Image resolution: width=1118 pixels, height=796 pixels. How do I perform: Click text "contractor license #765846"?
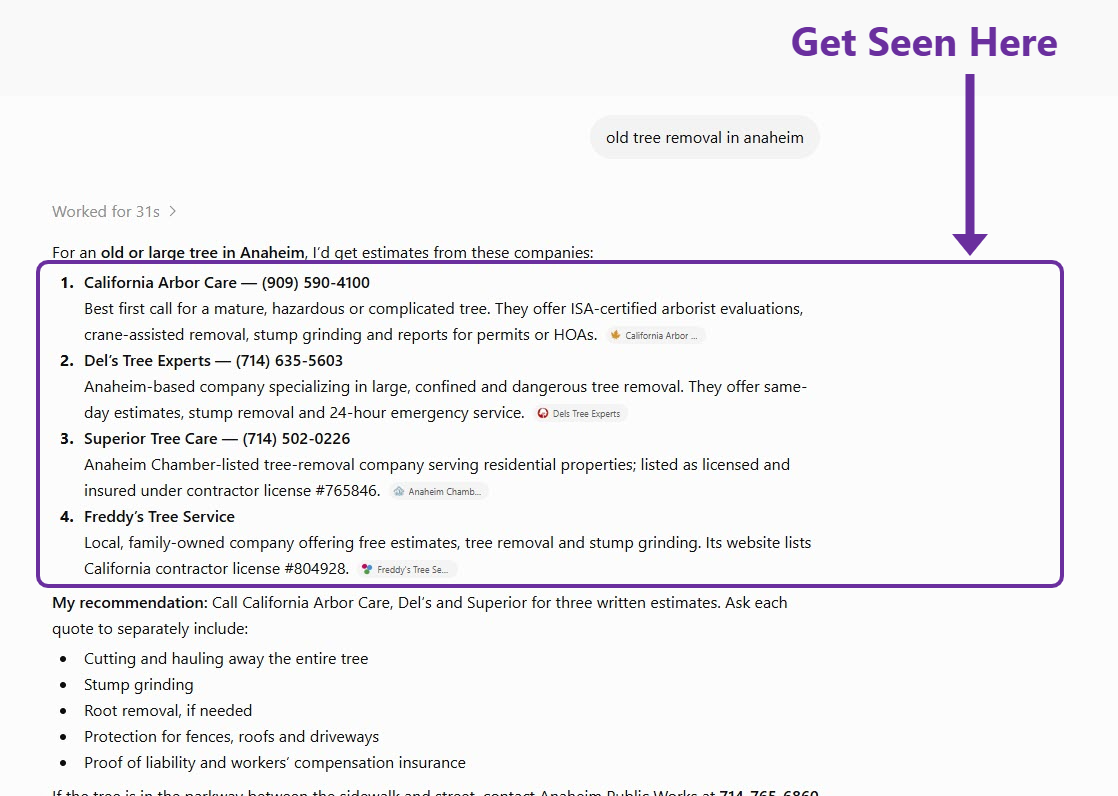click(284, 491)
